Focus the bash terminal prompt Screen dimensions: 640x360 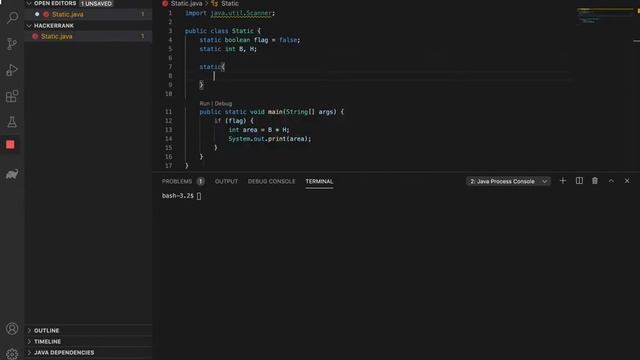182,196
